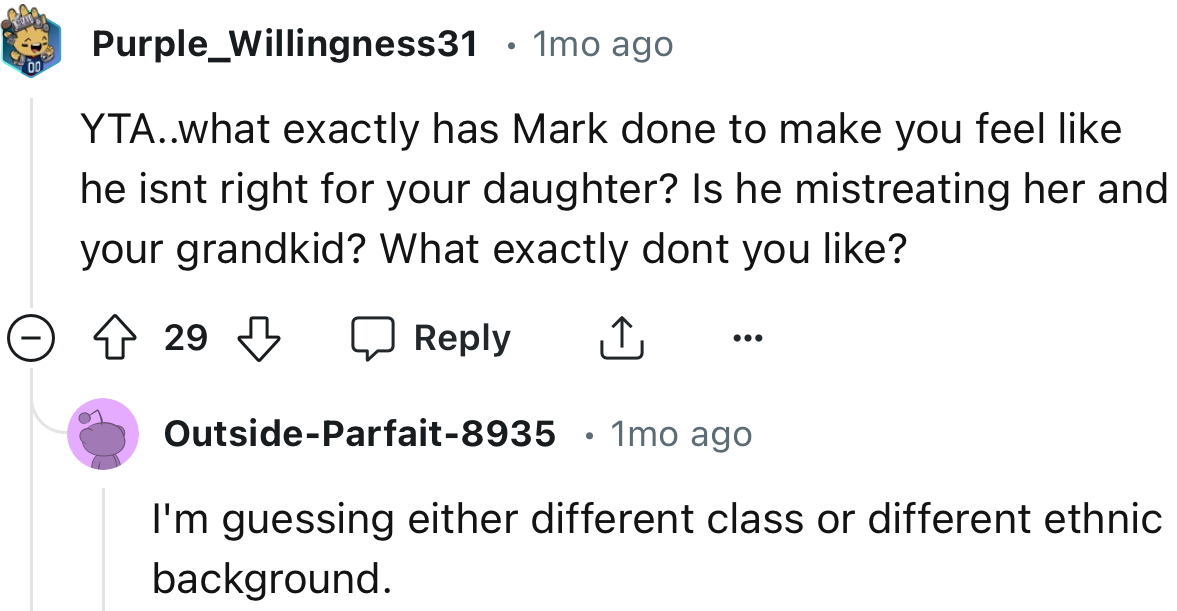Viewport: 1177px width, 611px height.
Task: Click the 1mo ago timestamp on the reply
Action: [681, 434]
